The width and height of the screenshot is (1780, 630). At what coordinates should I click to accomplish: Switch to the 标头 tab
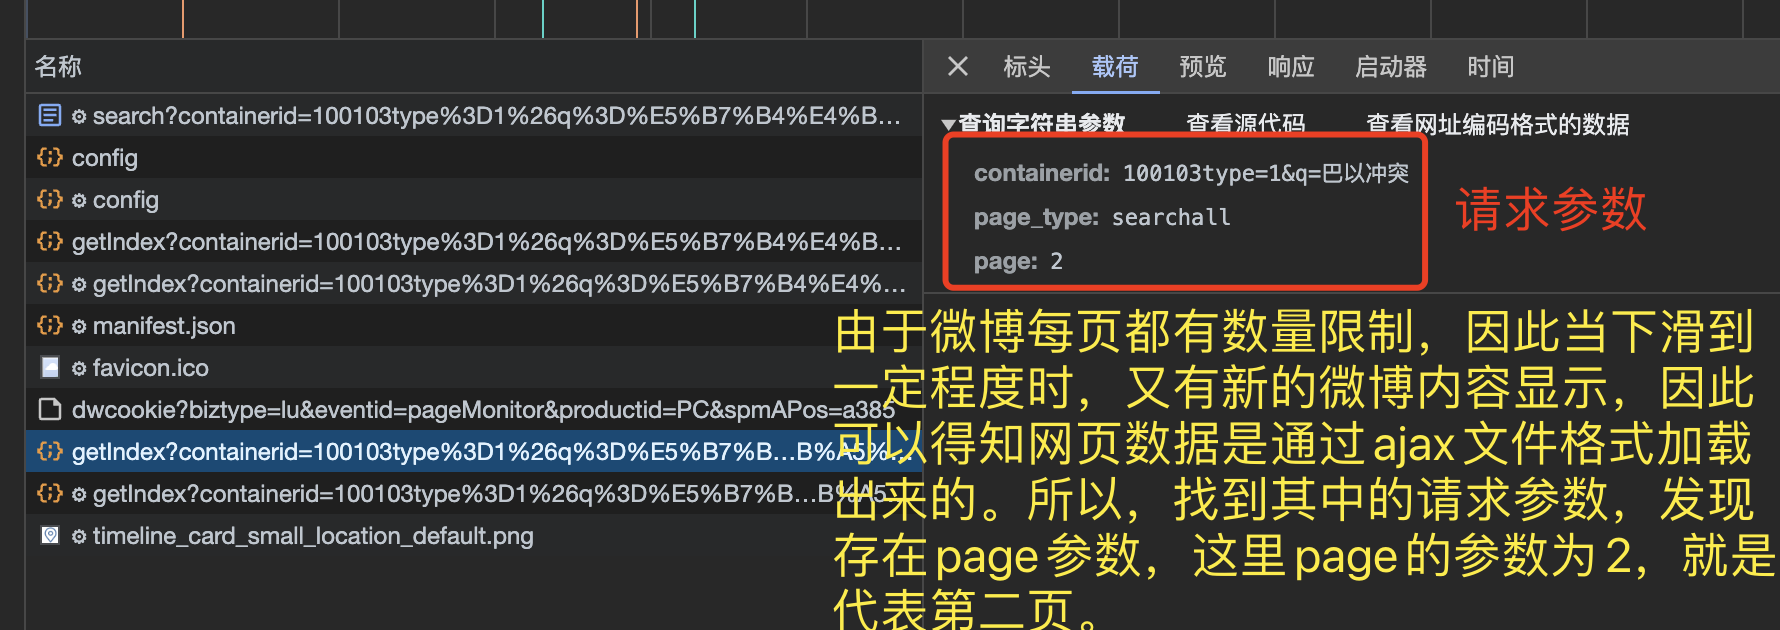(1026, 67)
